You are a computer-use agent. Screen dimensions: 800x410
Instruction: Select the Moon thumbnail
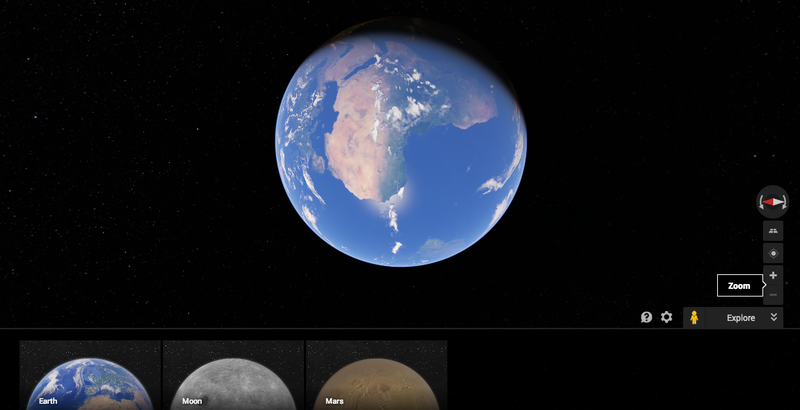coord(233,375)
